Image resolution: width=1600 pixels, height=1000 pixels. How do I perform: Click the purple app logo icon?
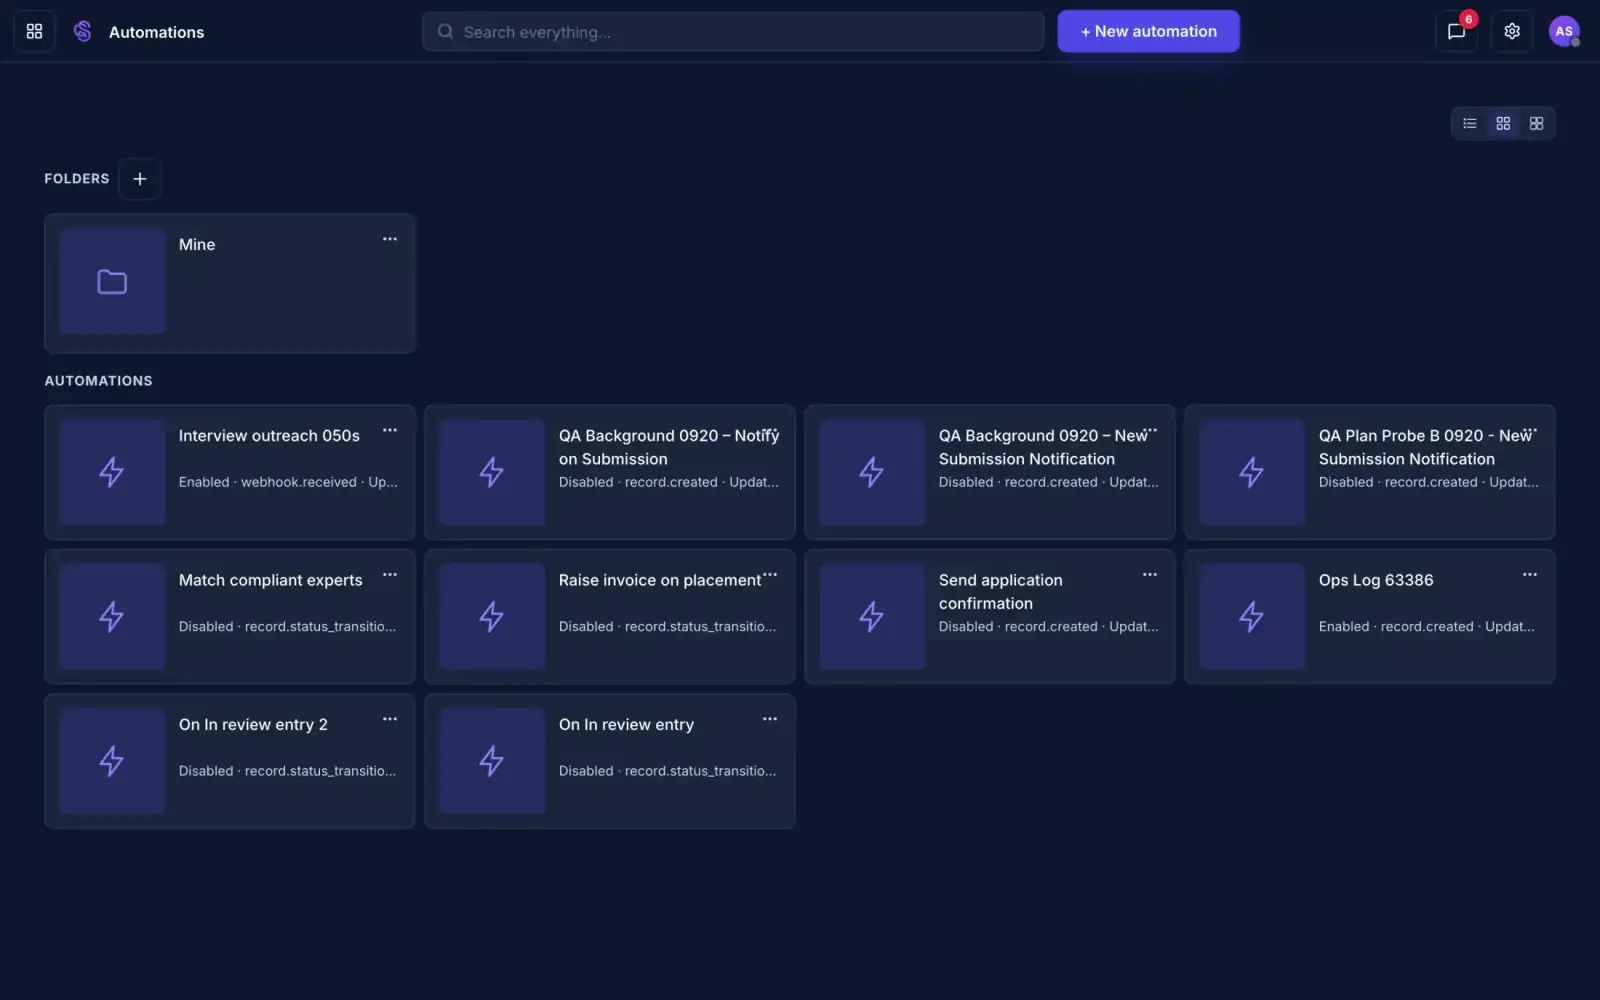coord(83,31)
